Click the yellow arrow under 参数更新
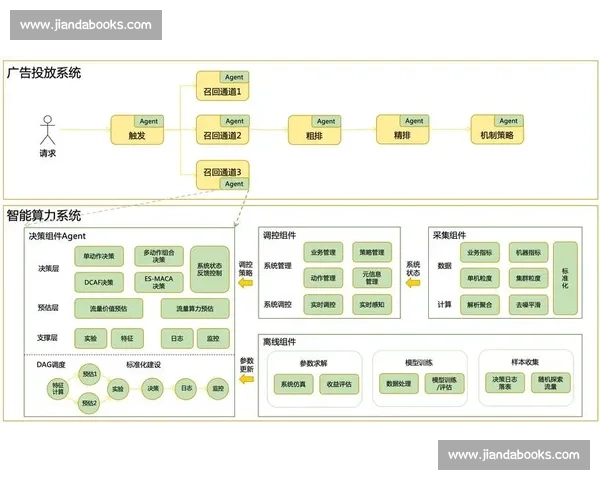This screenshot has height=480, width=600. click(246, 379)
